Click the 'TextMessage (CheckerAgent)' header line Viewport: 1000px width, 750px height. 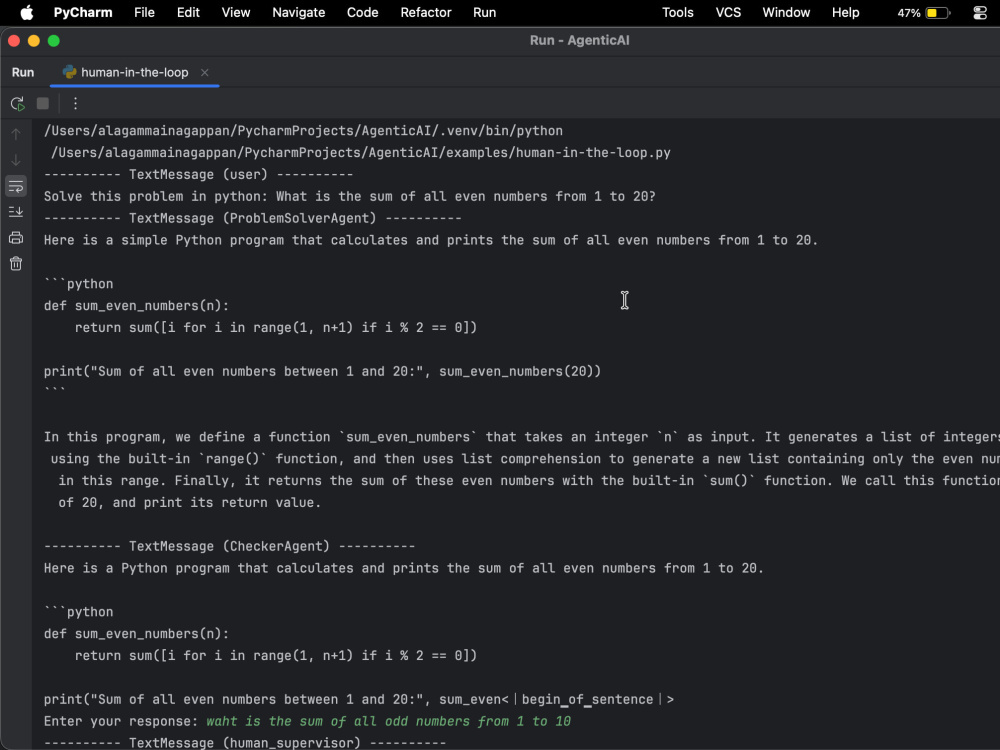[229, 547]
